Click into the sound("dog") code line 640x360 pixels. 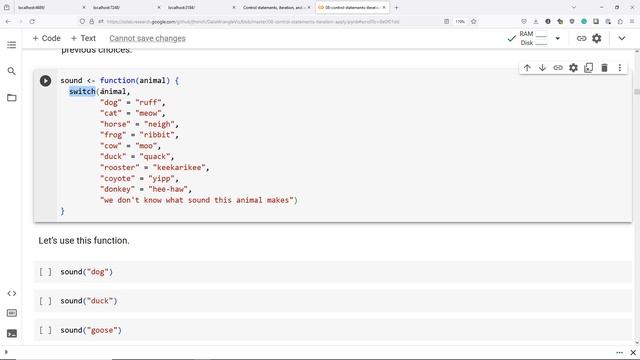click(x=87, y=272)
